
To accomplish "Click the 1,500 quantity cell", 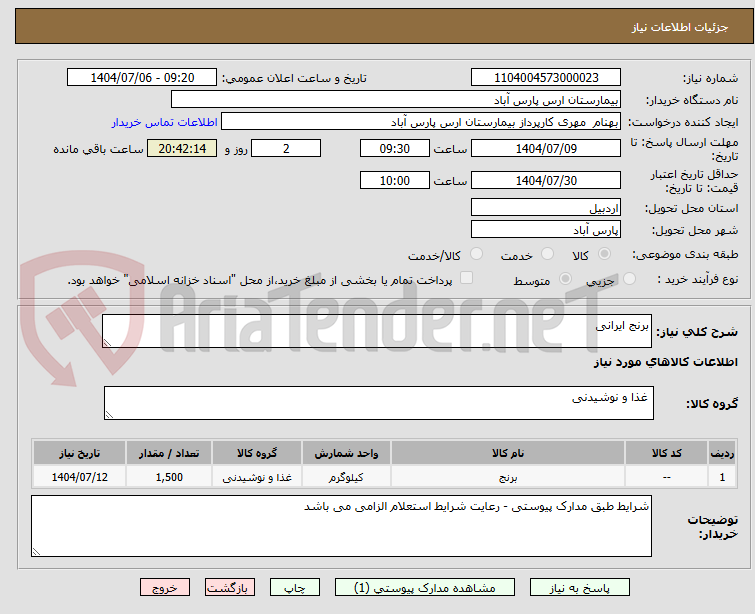I will click(169, 477).
